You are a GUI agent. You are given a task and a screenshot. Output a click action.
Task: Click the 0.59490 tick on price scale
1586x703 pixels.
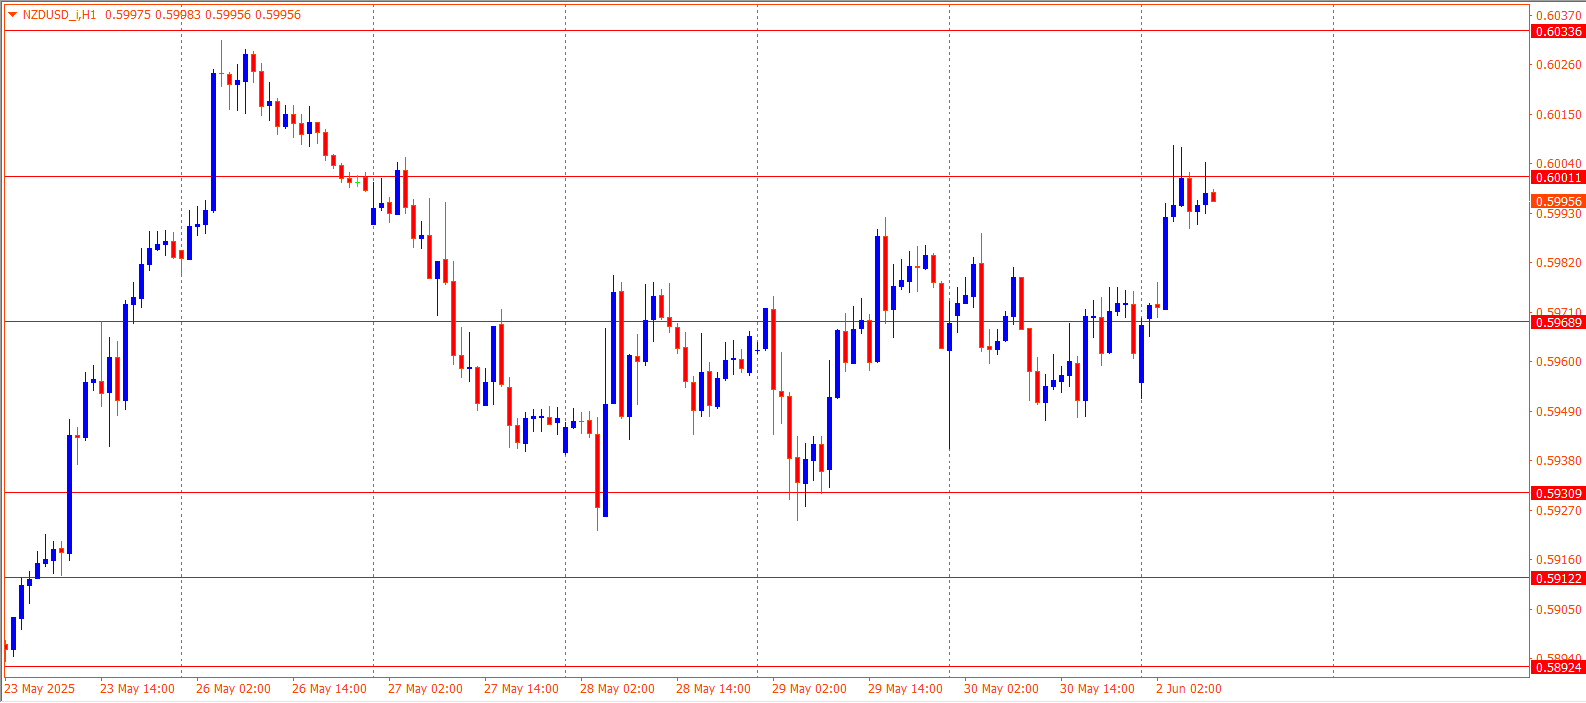(1558, 412)
